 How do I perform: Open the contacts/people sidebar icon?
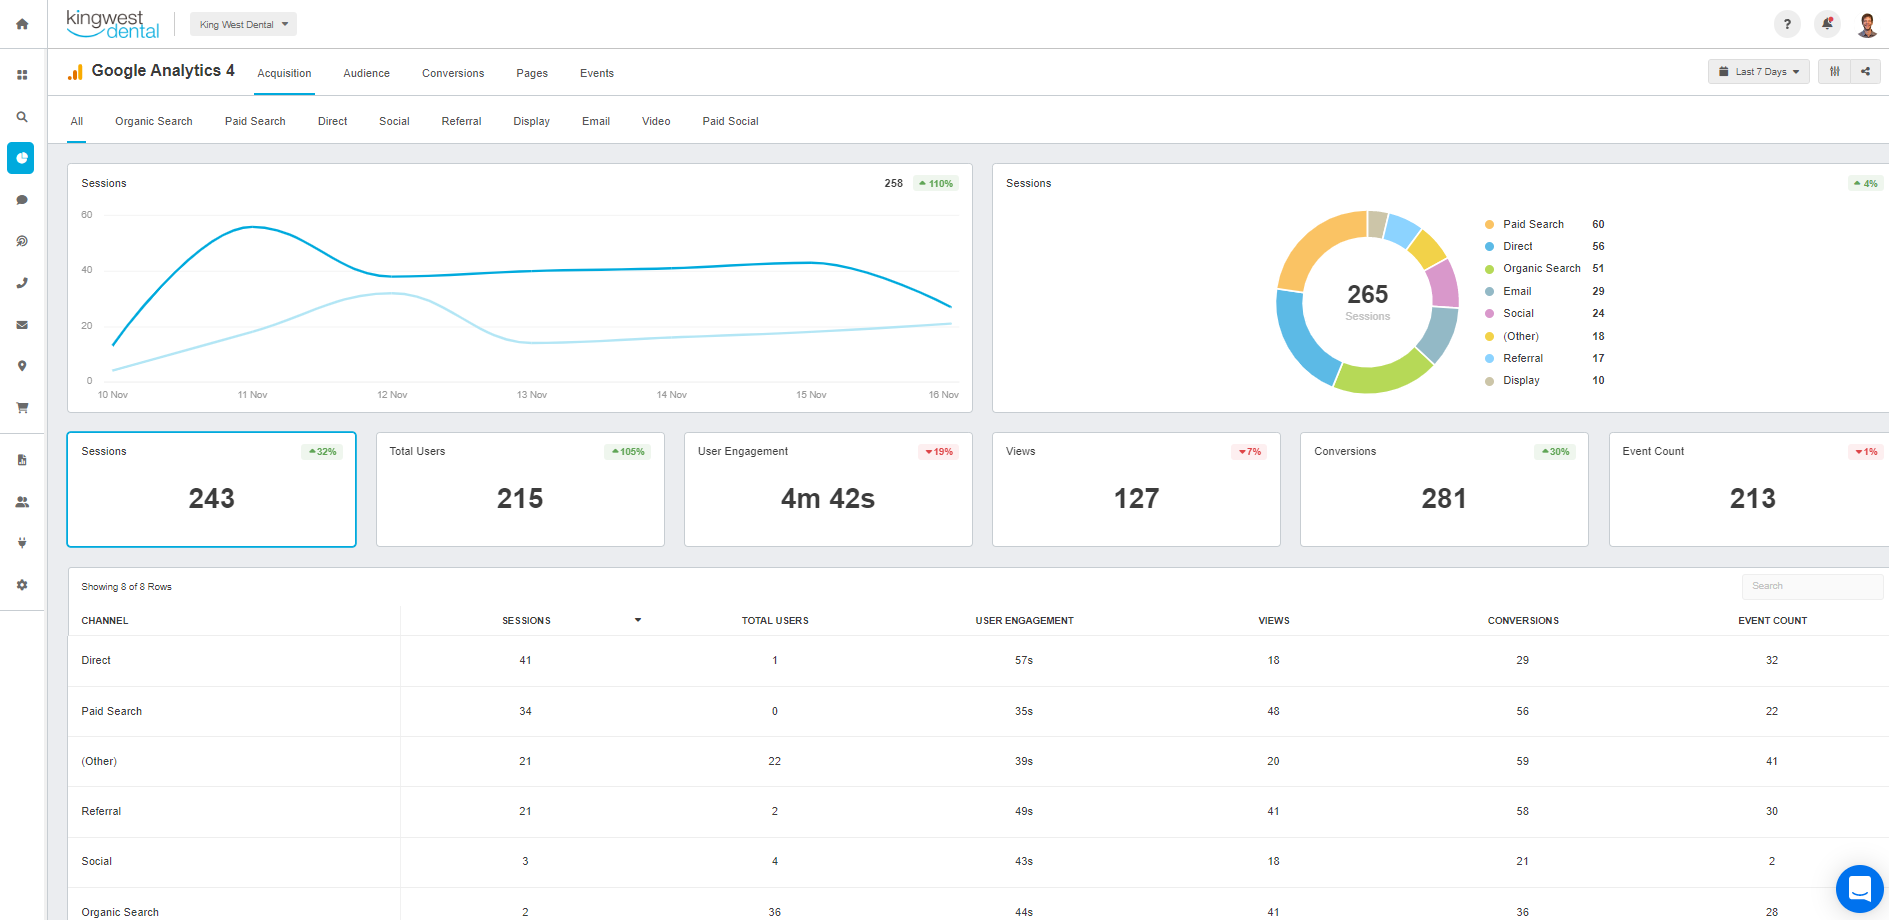click(x=21, y=501)
